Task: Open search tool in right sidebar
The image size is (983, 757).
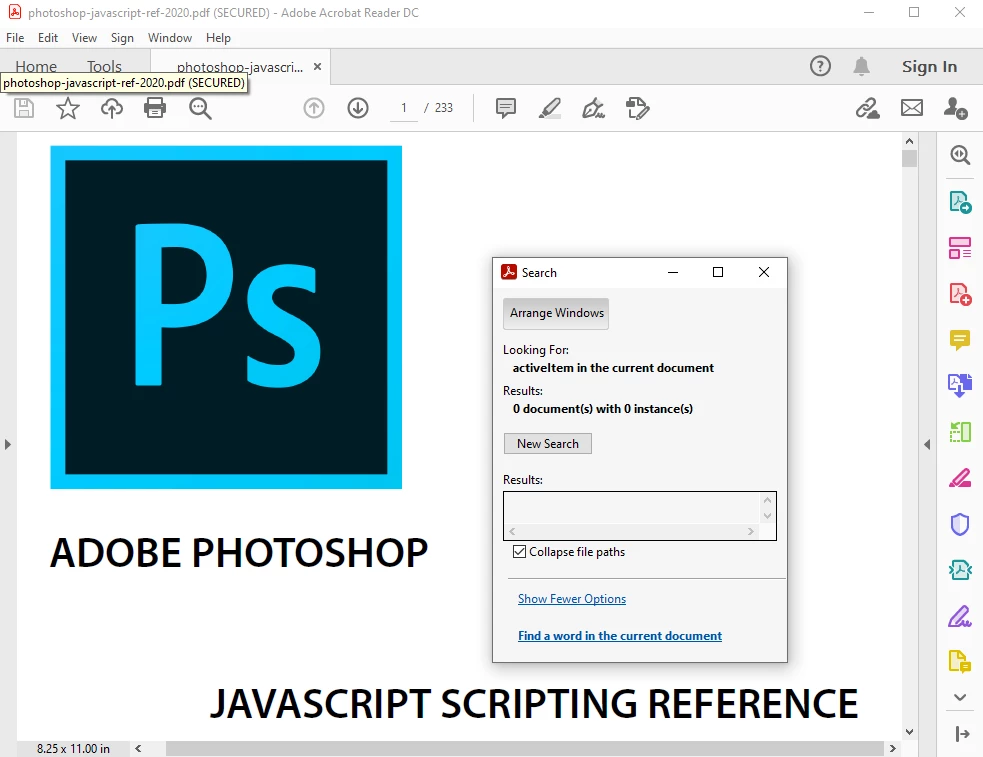Action: click(960, 155)
